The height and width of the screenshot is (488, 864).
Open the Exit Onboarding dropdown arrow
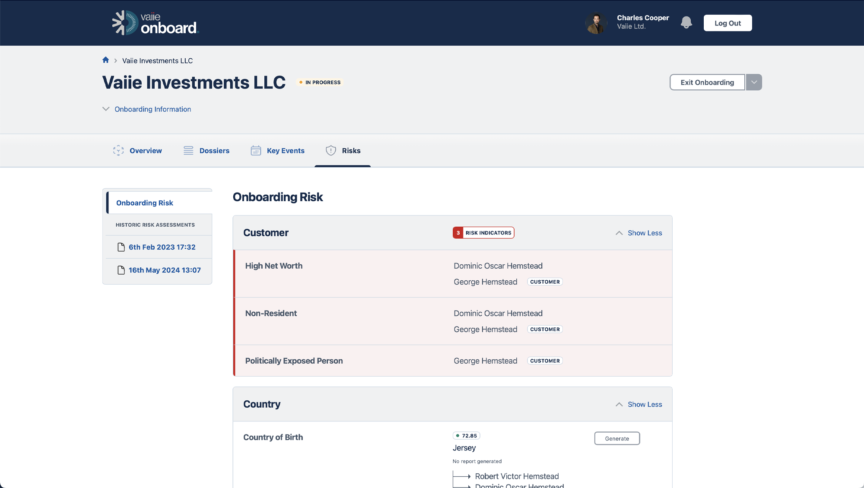point(754,82)
